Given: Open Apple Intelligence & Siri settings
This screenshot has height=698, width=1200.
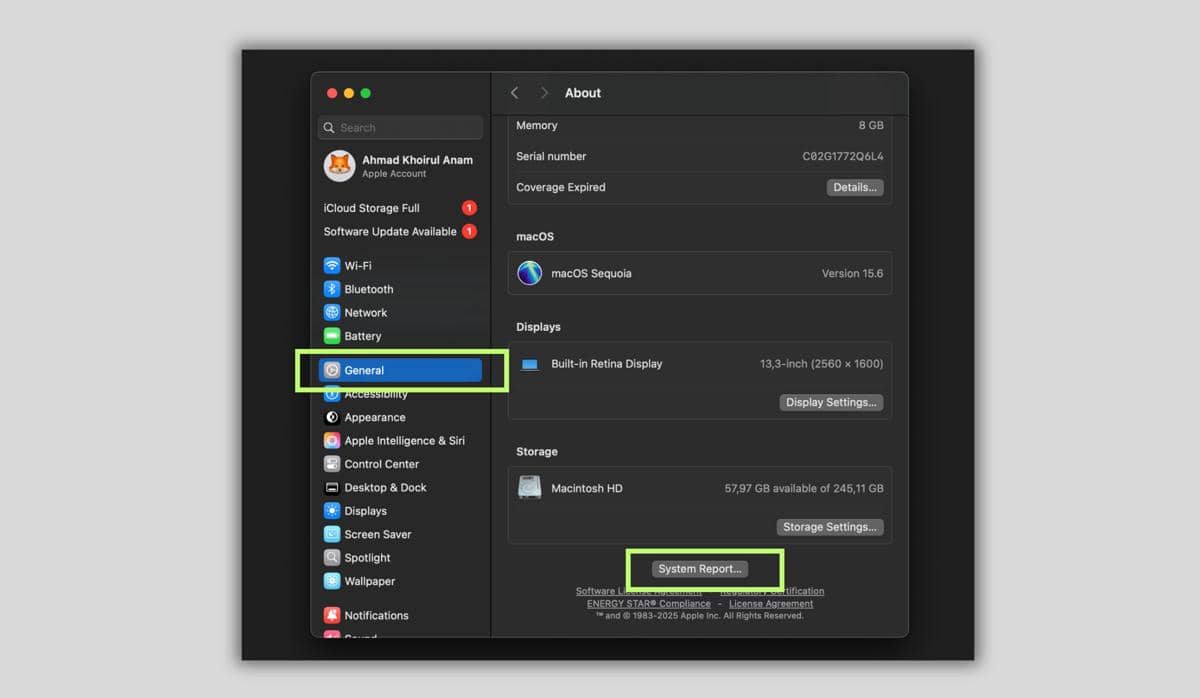Looking at the screenshot, I should click(x=333, y=440).
